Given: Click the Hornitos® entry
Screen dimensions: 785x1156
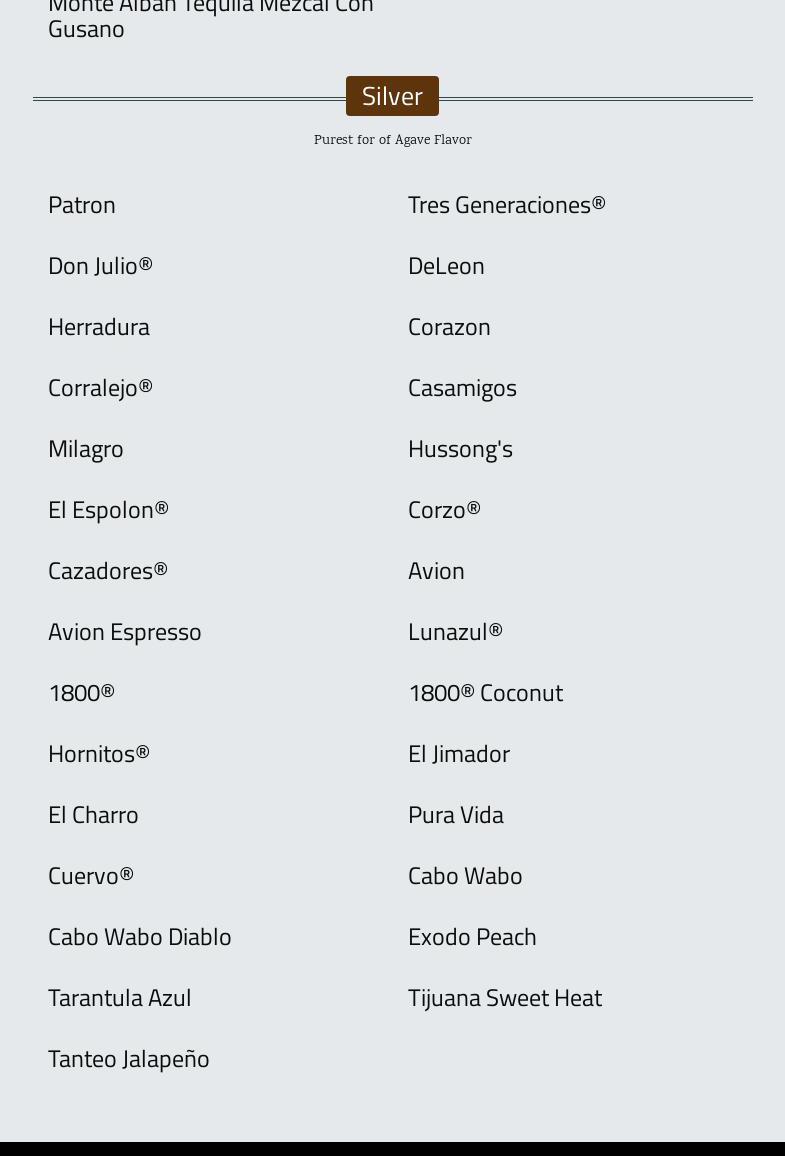Looking at the screenshot, I should click(x=99, y=754).
